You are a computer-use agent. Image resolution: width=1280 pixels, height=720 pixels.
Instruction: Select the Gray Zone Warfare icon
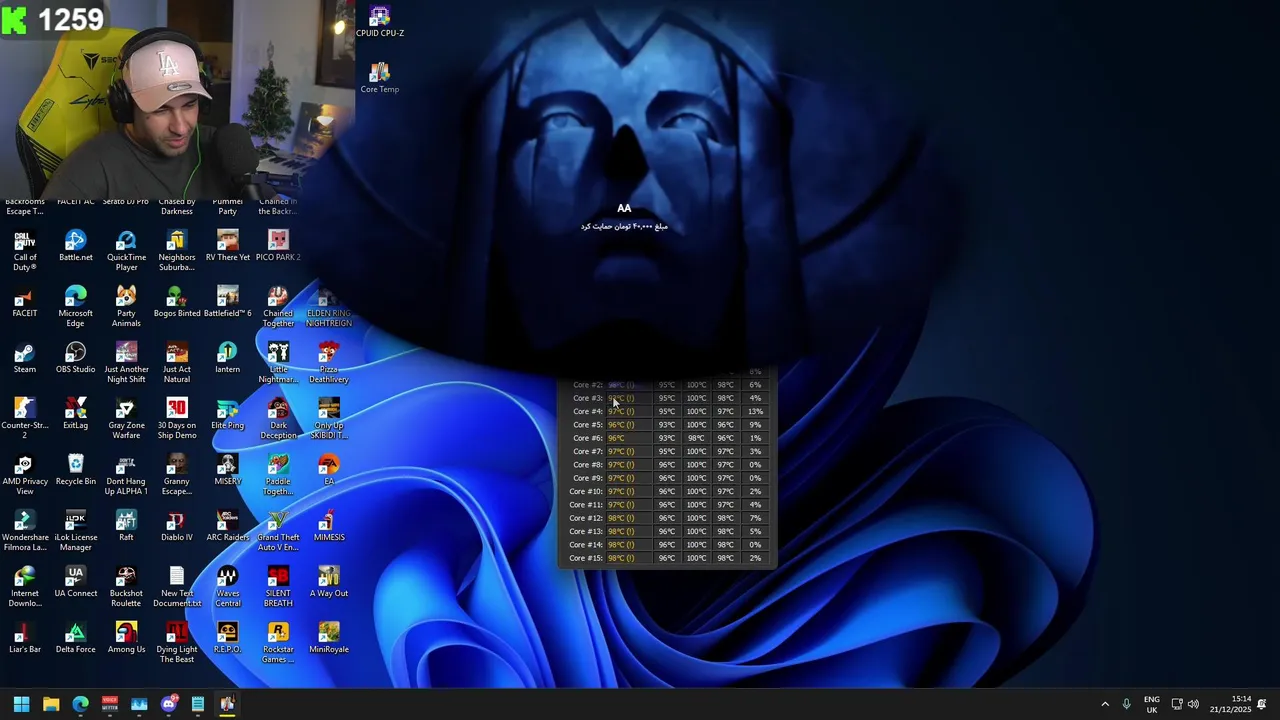coord(126,419)
